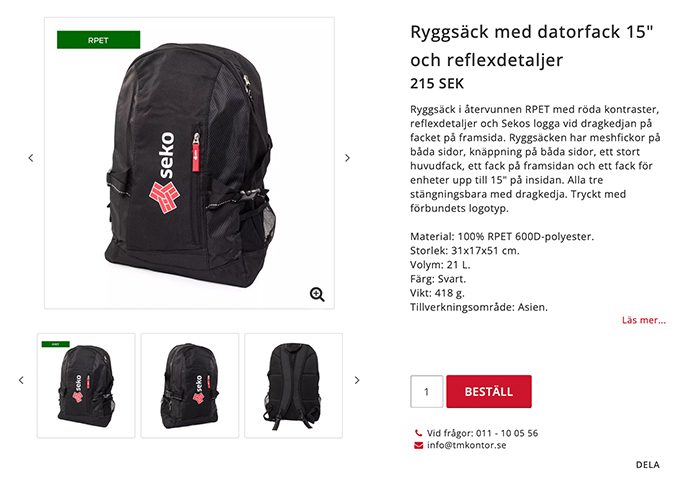Open the info@tmkontor.se email link
The image size is (700, 500).
pos(467,445)
